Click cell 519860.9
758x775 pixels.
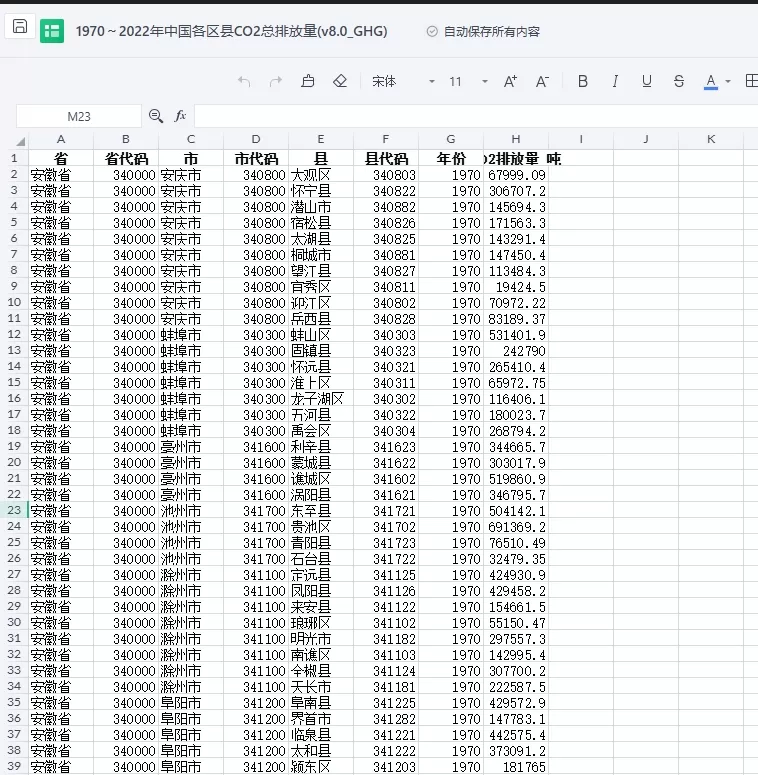pos(516,479)
